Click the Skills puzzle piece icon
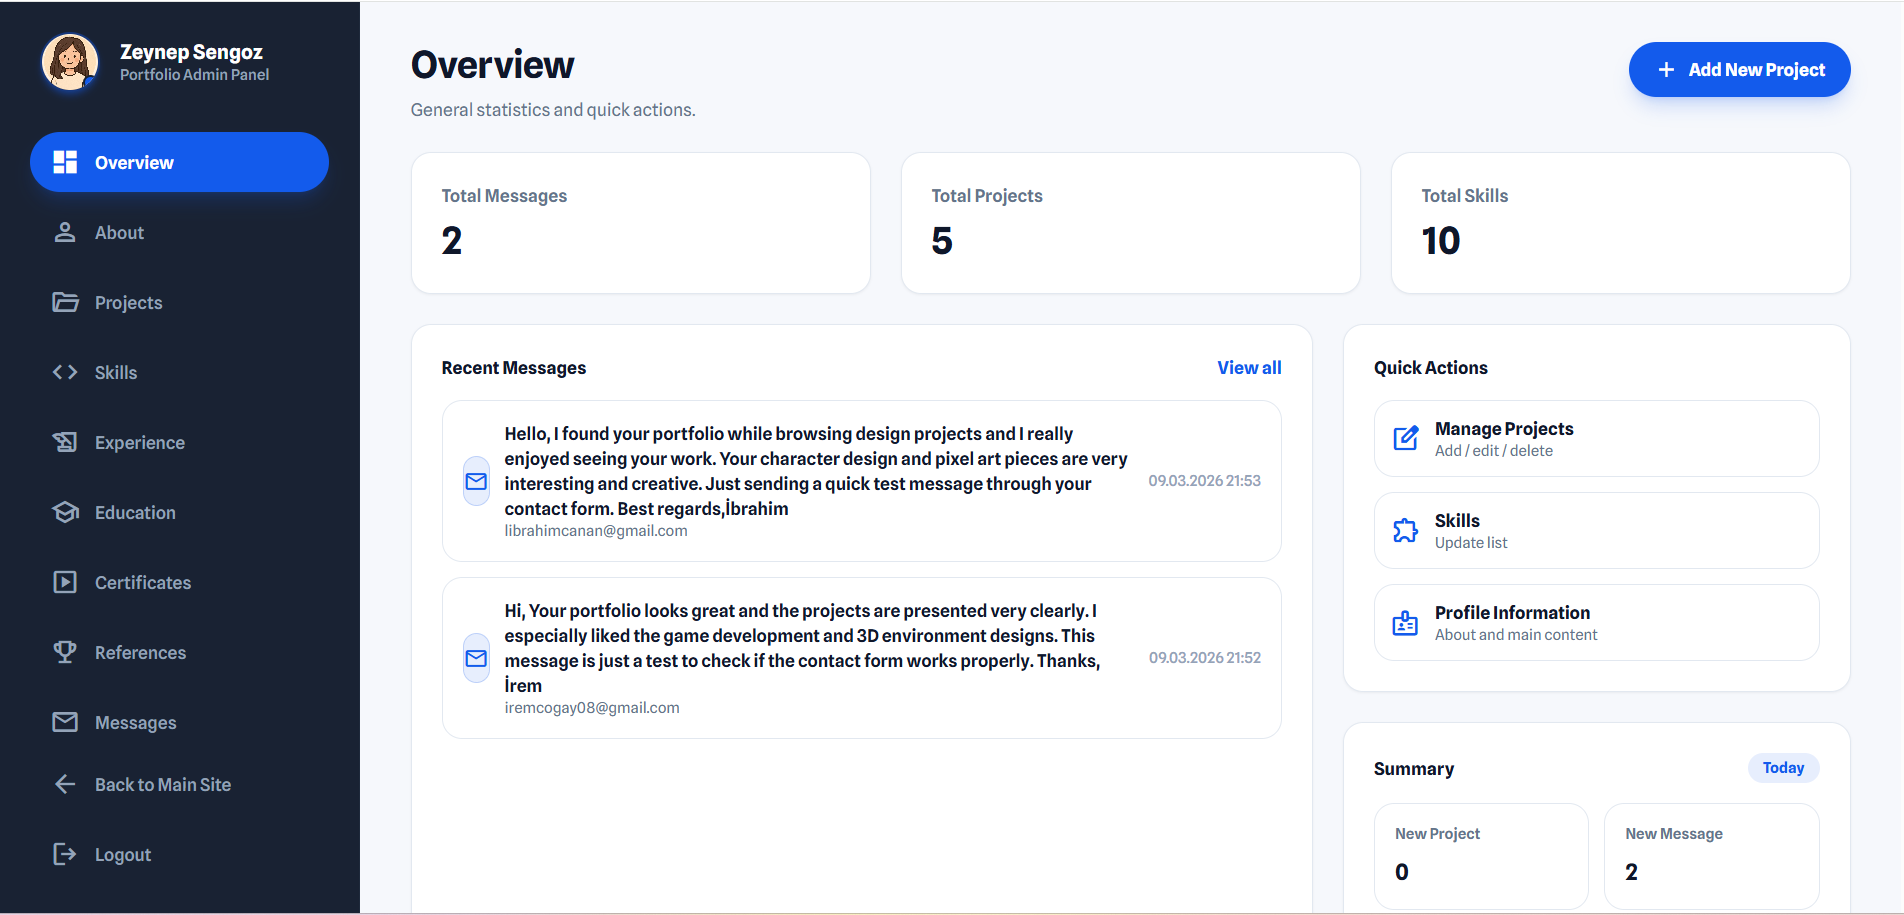1904x915 pixels. pos(1406,530)
